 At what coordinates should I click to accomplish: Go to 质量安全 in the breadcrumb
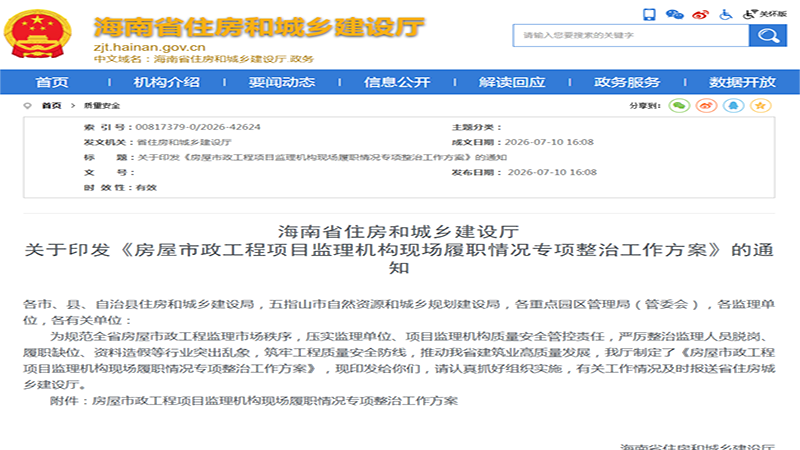(102, 106)
